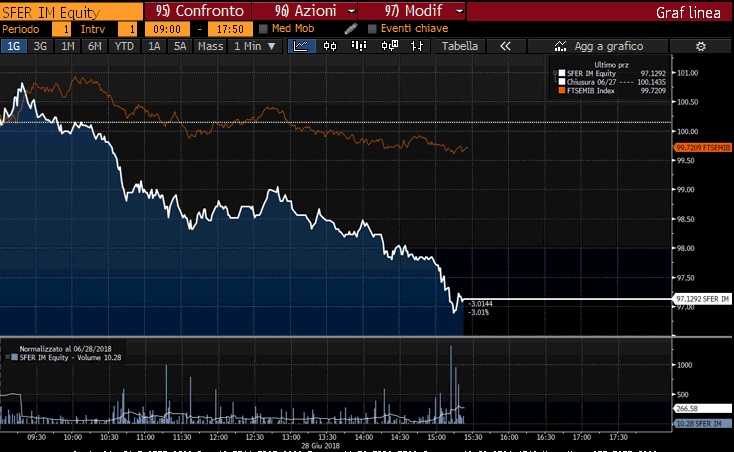Click the 97.1292 SFER IM price tag
The image size is (734, 452).
702,299
